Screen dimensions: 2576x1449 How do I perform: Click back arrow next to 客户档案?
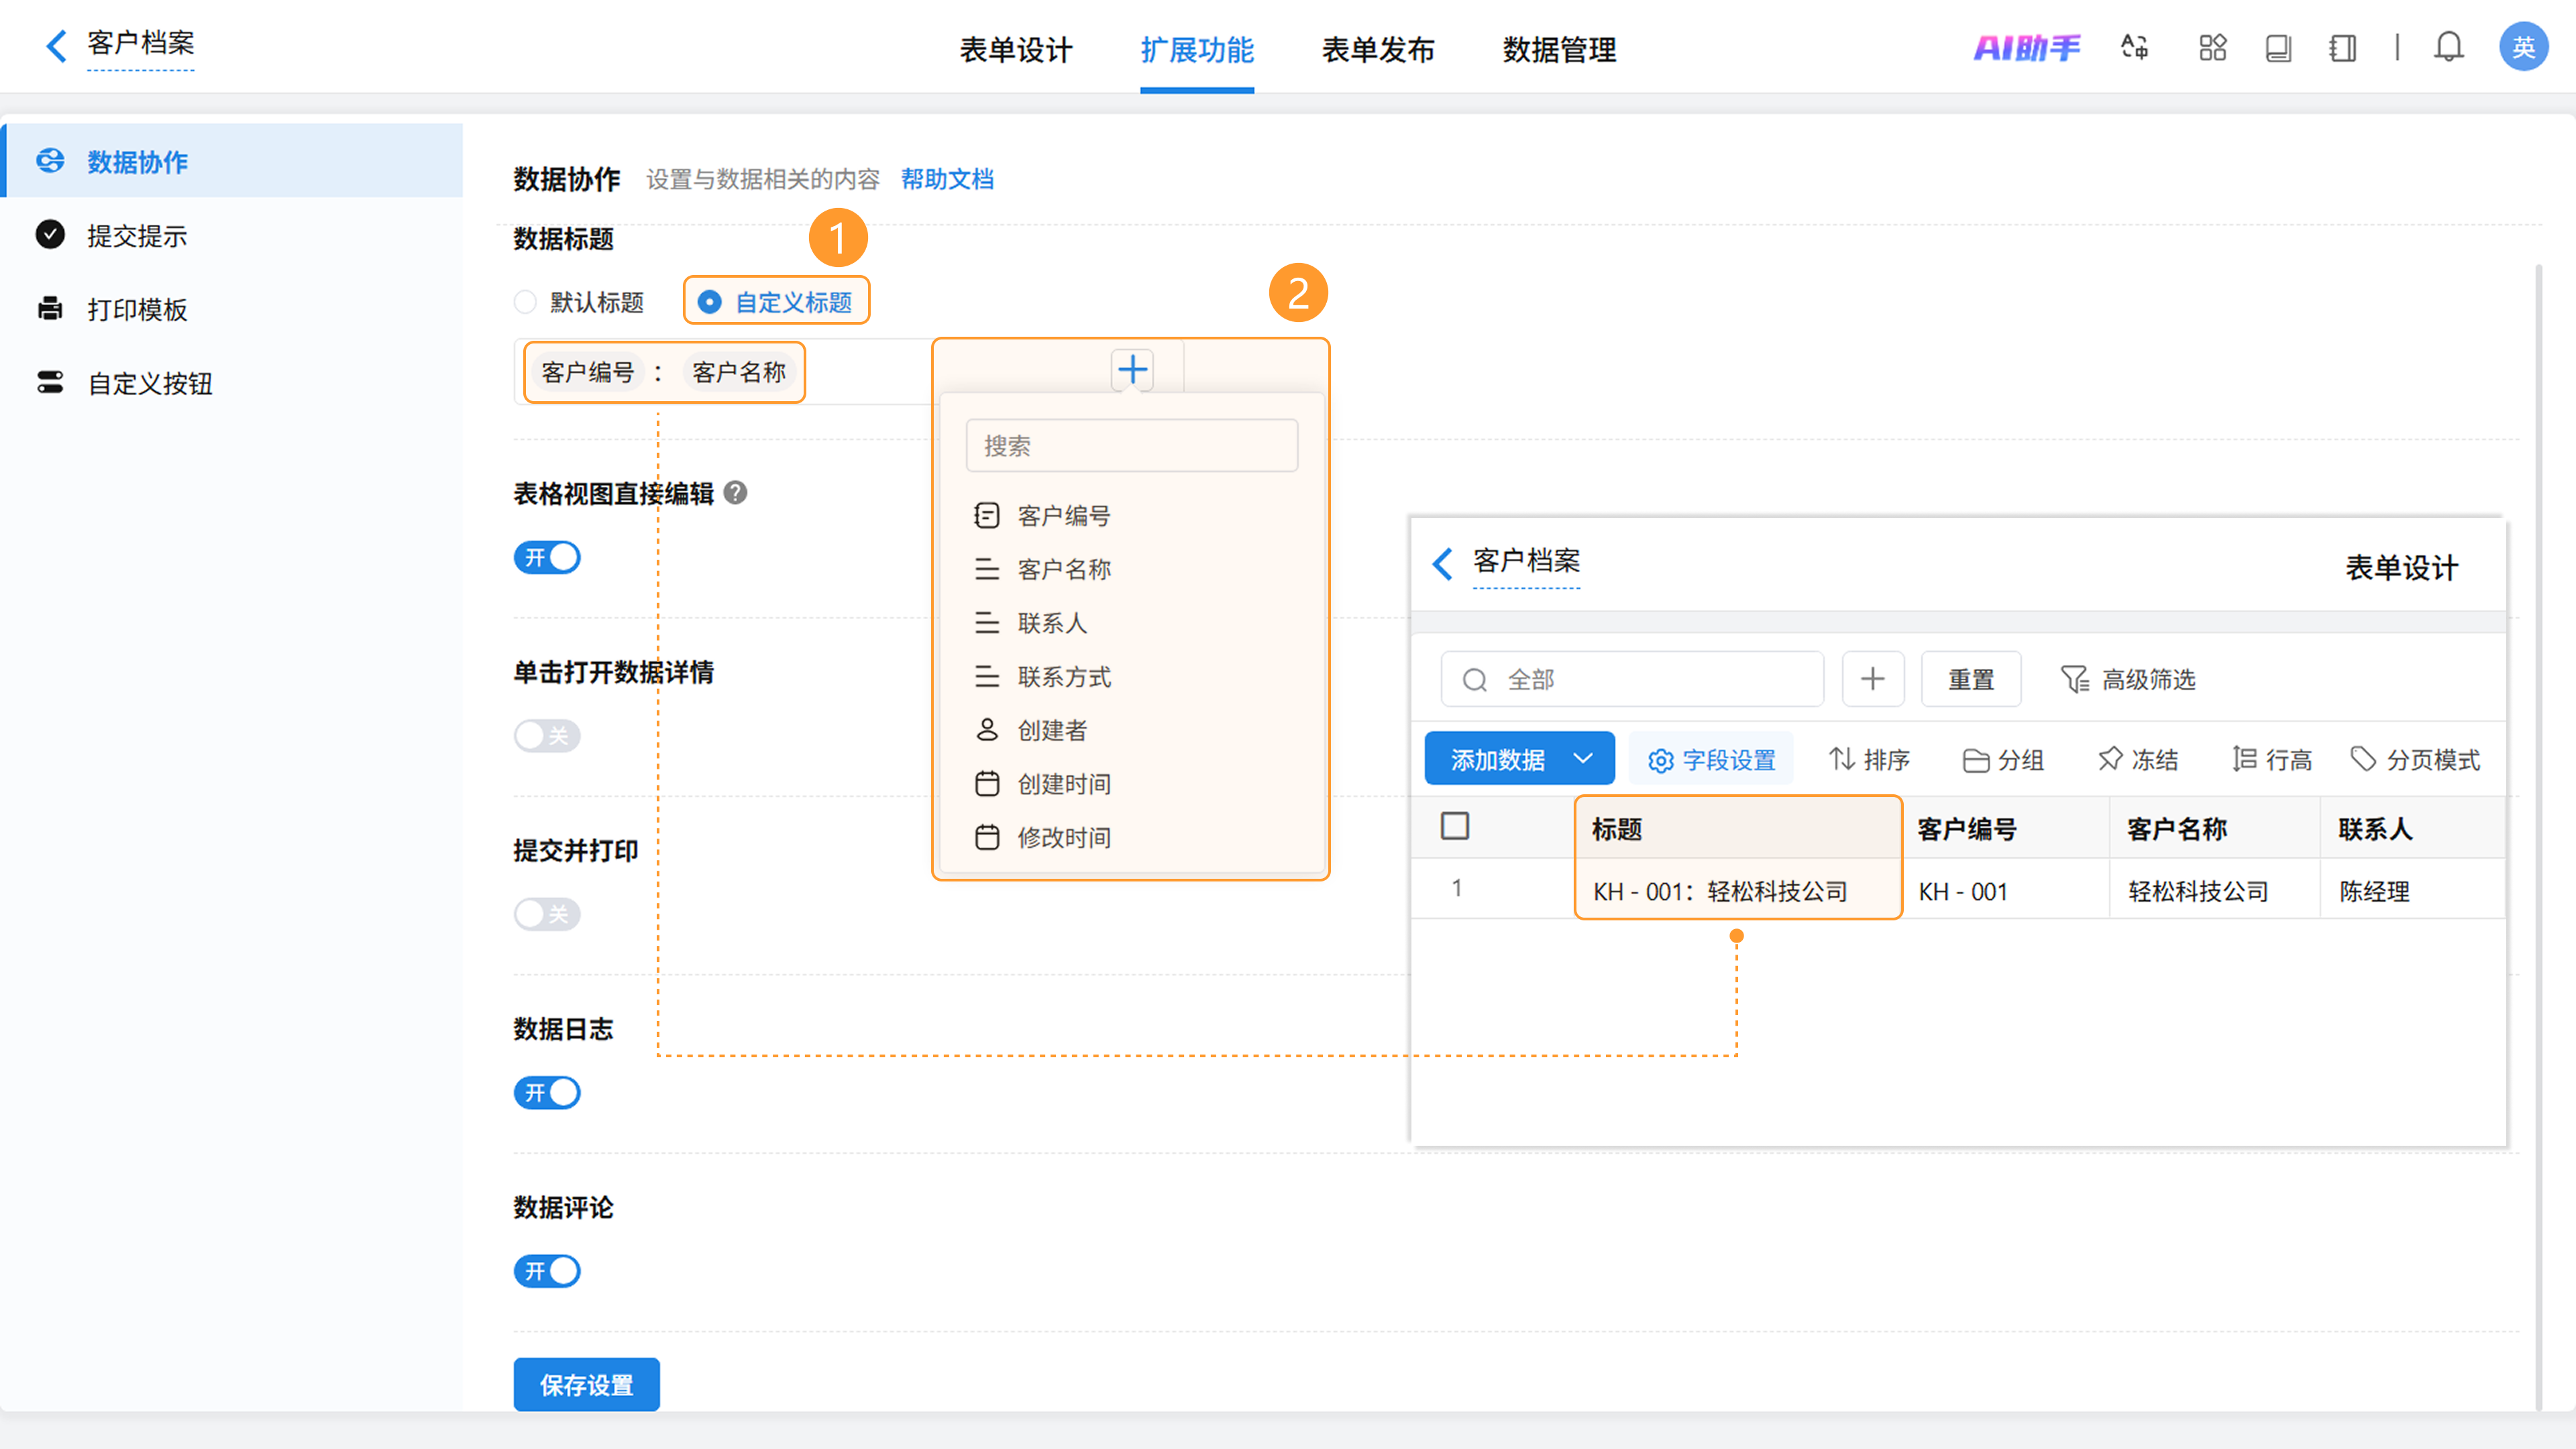(56, 45)
